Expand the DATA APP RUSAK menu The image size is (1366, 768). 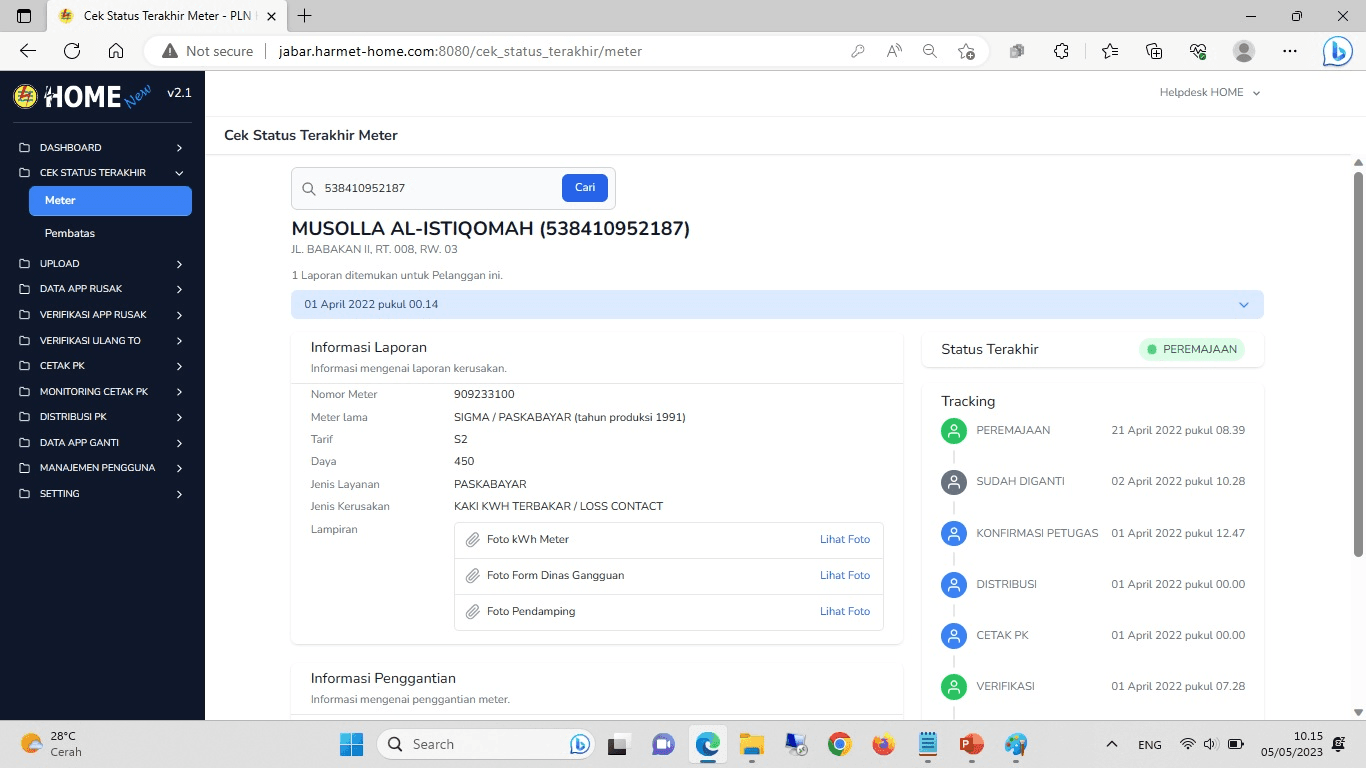102,289
